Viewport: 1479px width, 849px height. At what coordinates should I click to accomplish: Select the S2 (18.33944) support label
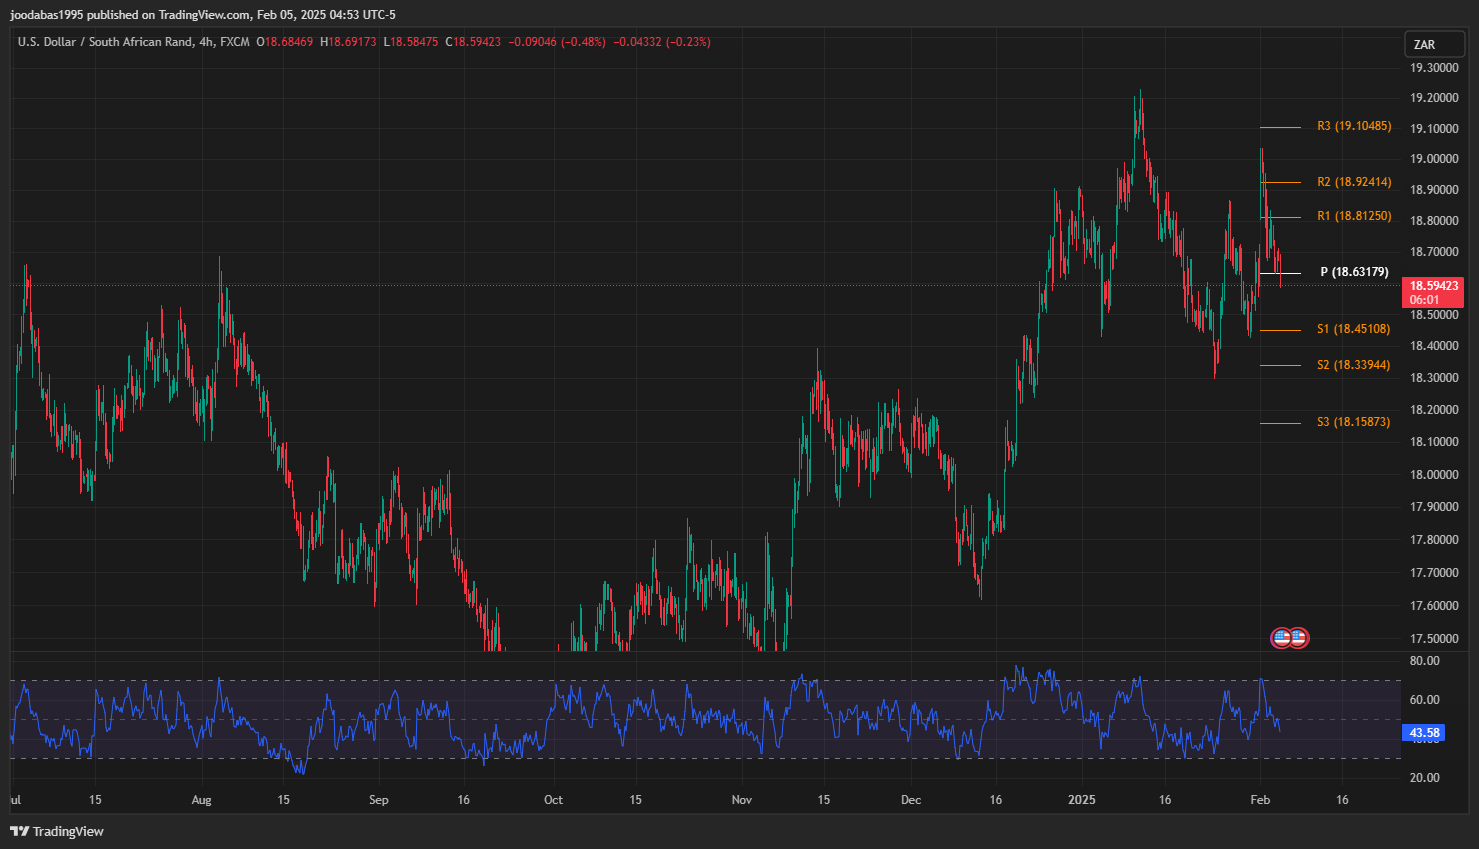(x=1353, y=365)
